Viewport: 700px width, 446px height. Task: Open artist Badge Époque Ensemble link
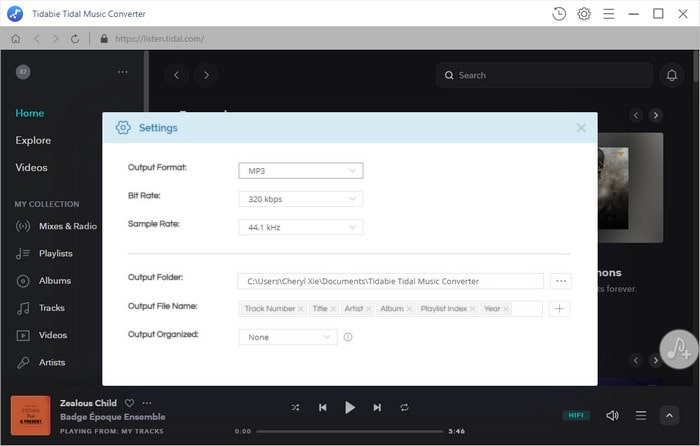point(112,417)
